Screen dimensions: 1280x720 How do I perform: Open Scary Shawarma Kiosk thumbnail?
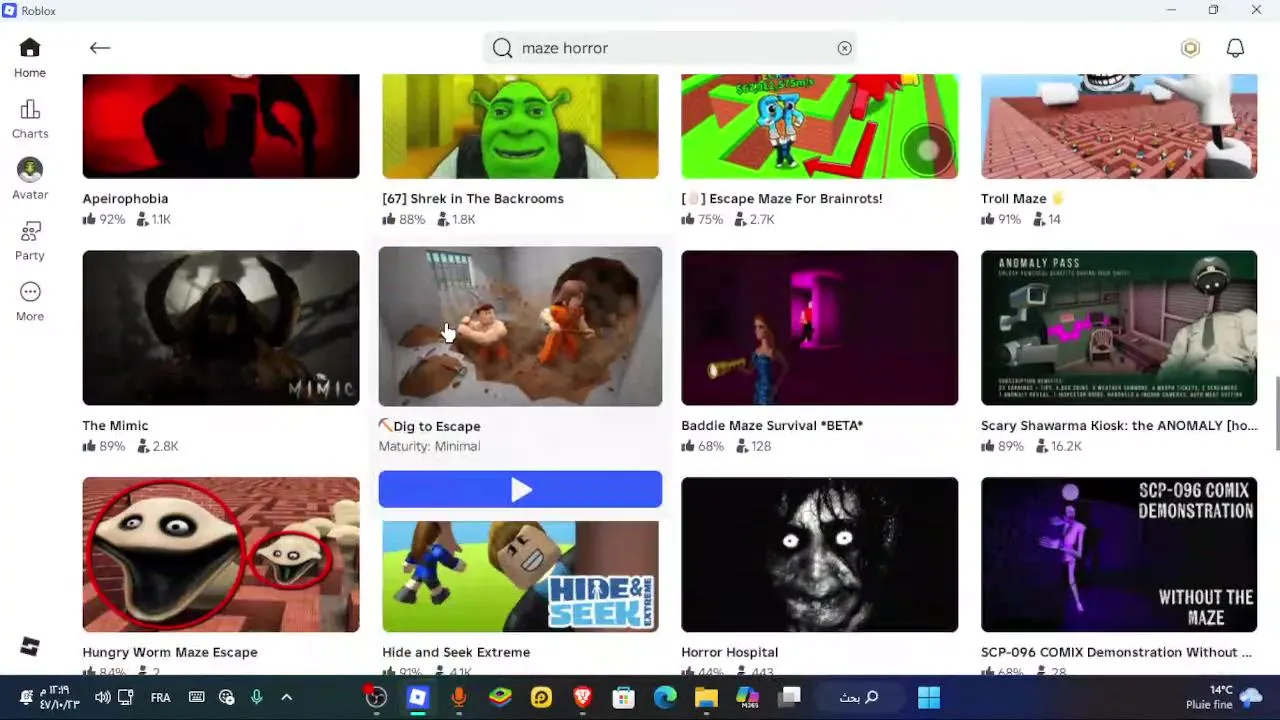coord(1119,328)
